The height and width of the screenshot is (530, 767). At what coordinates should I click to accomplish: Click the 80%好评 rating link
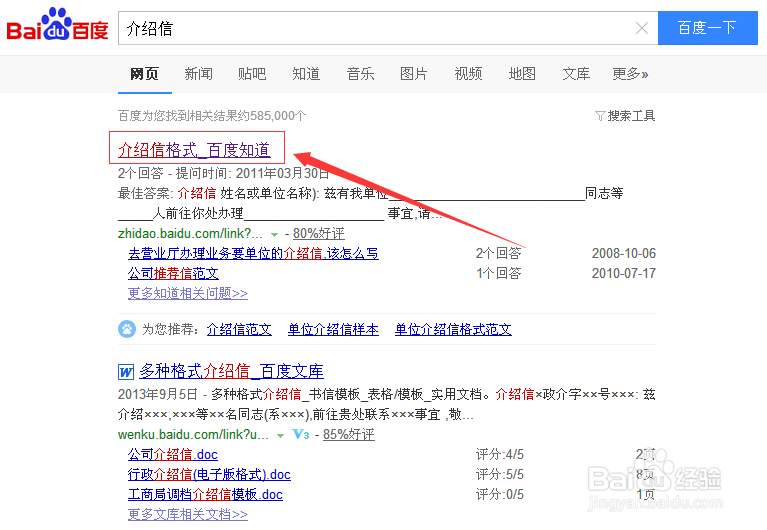click(x=318, y=233)
